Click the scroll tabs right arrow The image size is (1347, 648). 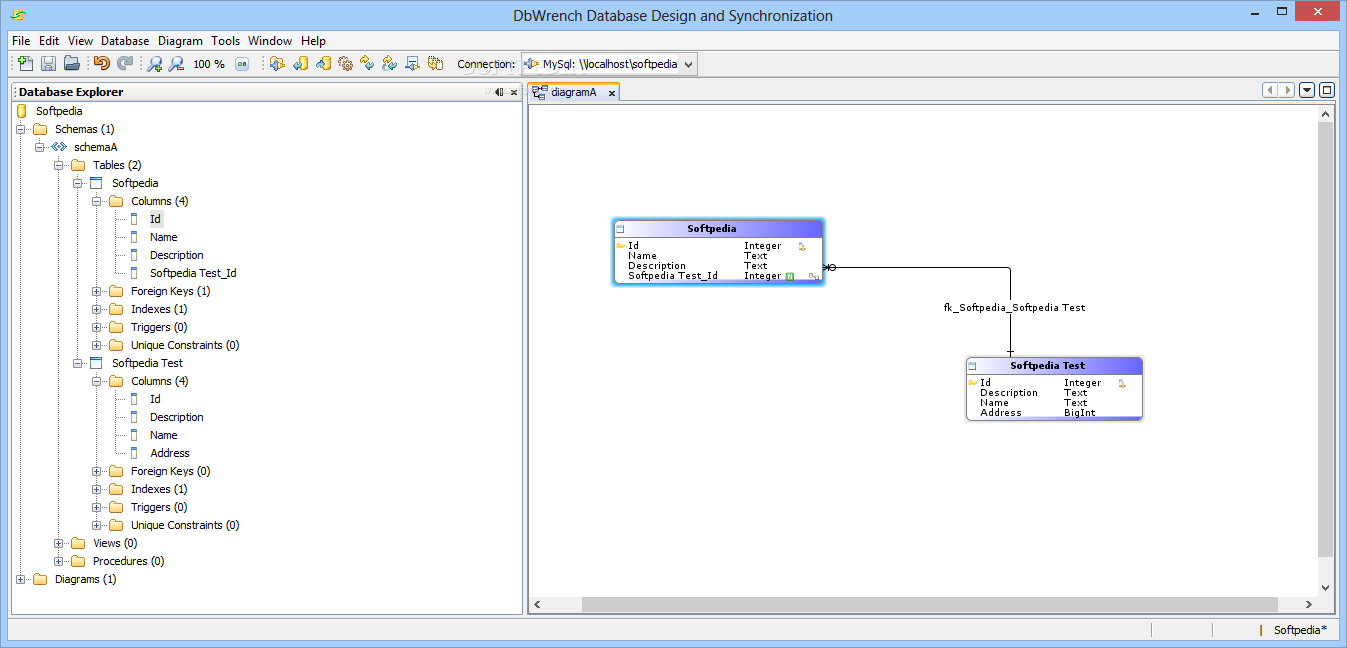coord(1287,90)
